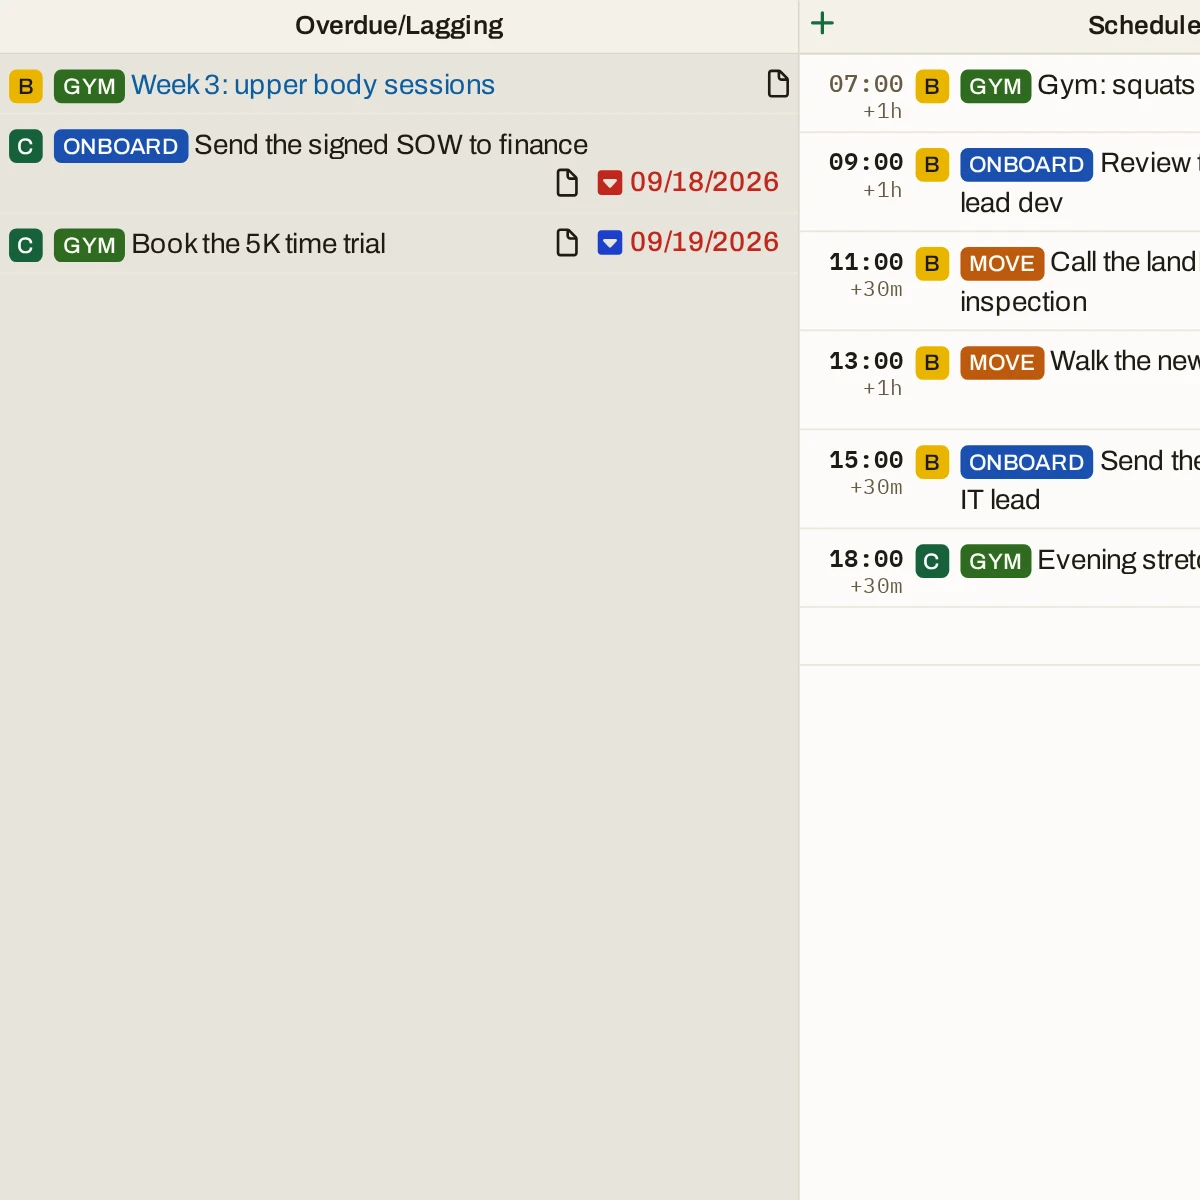Click the 09/18/2026 due date
Screen dimensions: 1200x1200
pyautogui.click(x=704, y=182)
